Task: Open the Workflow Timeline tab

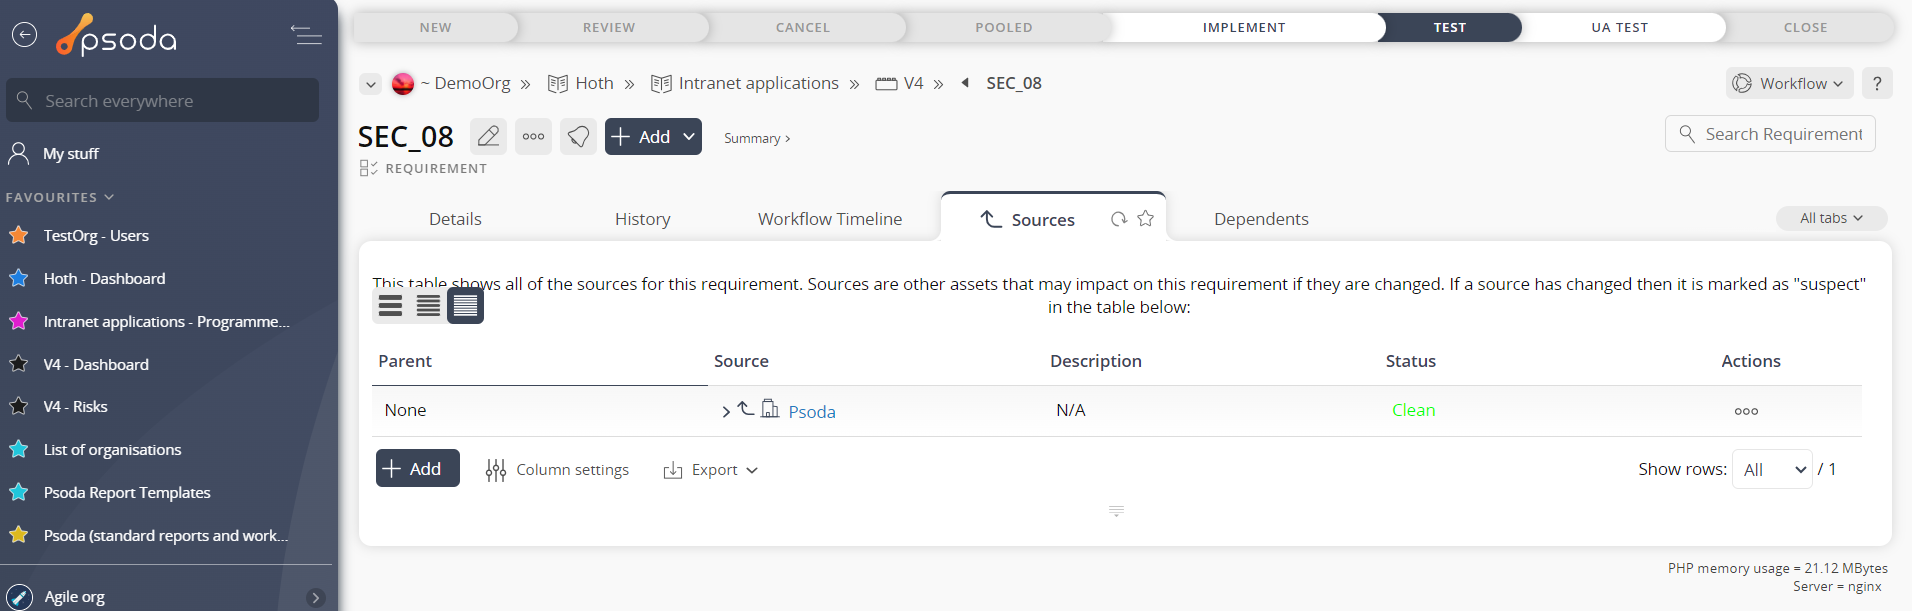Action: 830,219
